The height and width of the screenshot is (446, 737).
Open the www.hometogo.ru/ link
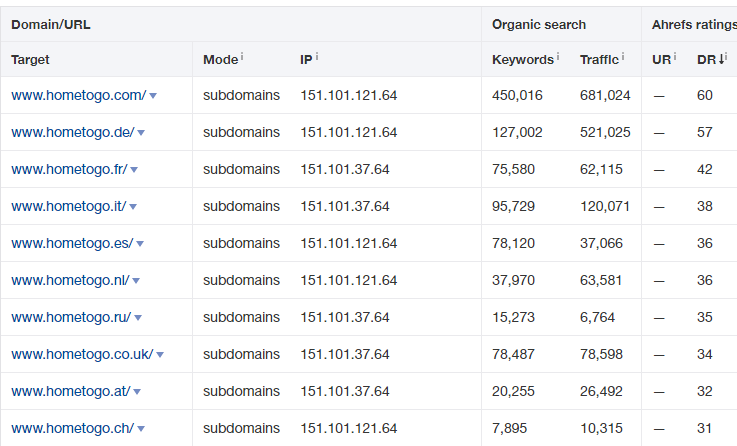(71, 317)
